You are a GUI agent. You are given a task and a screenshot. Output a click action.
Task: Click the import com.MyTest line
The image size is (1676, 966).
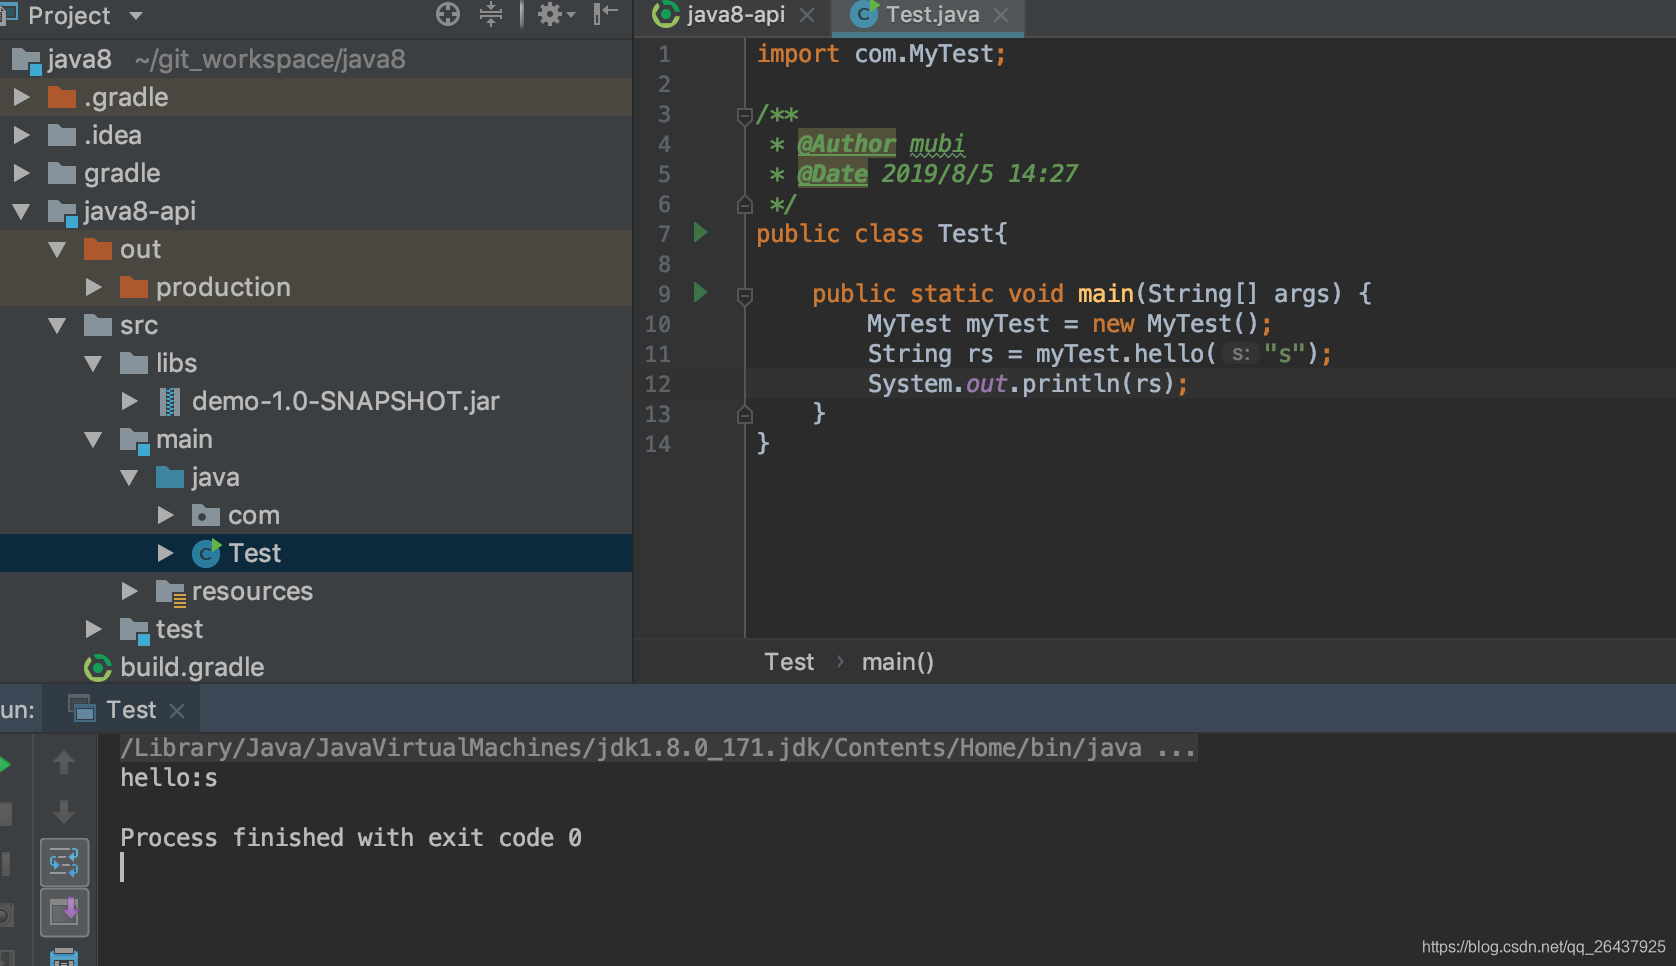881,54
